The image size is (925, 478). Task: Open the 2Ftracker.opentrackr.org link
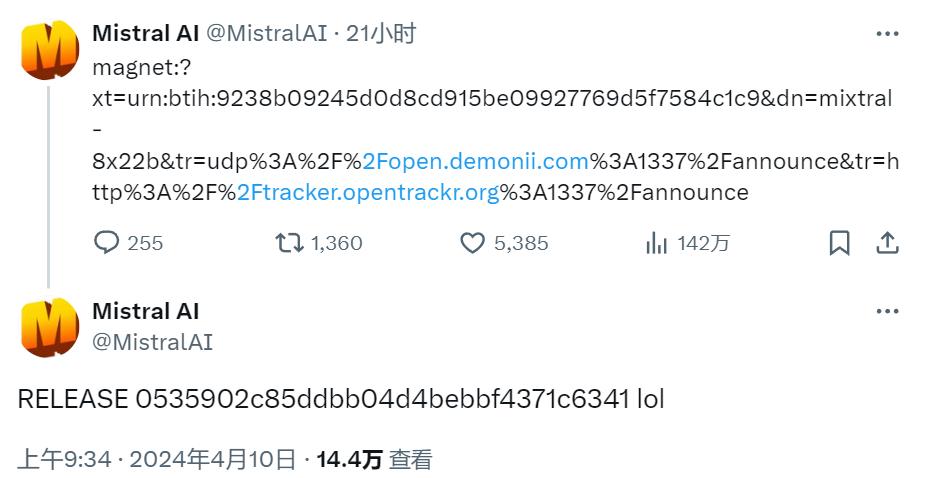click(x=369, y=192)
